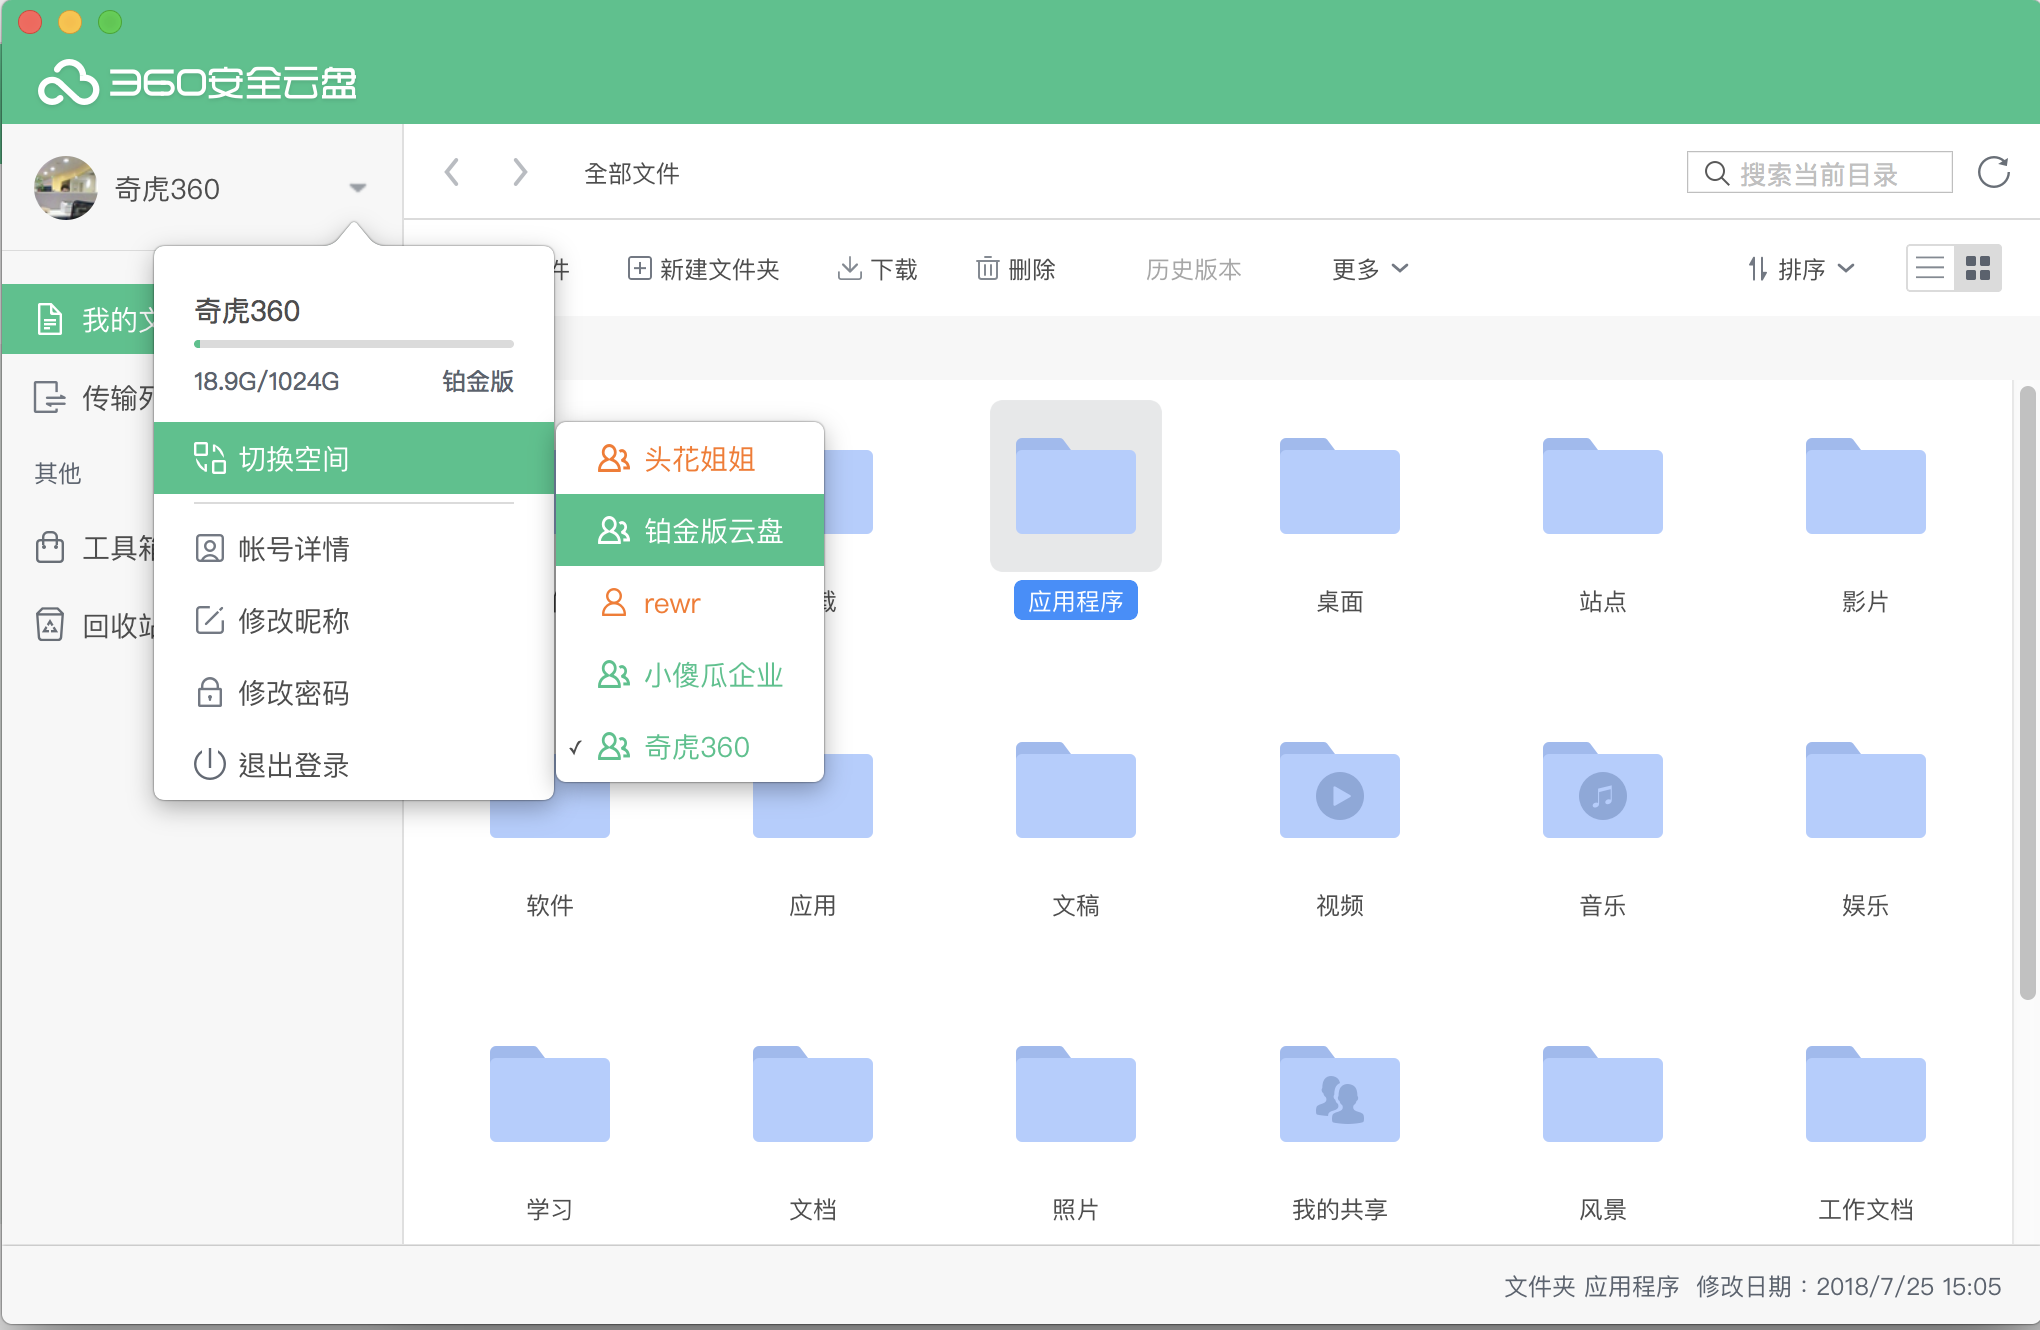The image size is (2040, 1330).
Task: Open the 音乐 folder with note symbol
Action: (1602, 790)
